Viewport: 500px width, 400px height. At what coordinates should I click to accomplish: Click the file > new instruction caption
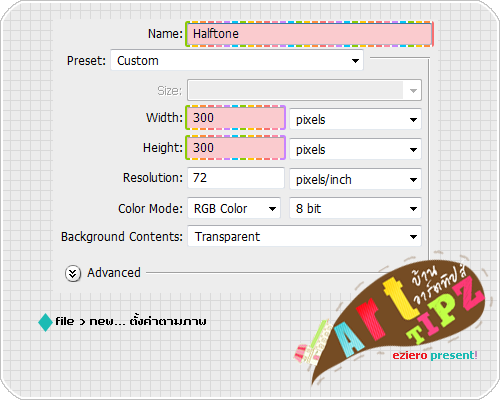[x=131, y=321]
